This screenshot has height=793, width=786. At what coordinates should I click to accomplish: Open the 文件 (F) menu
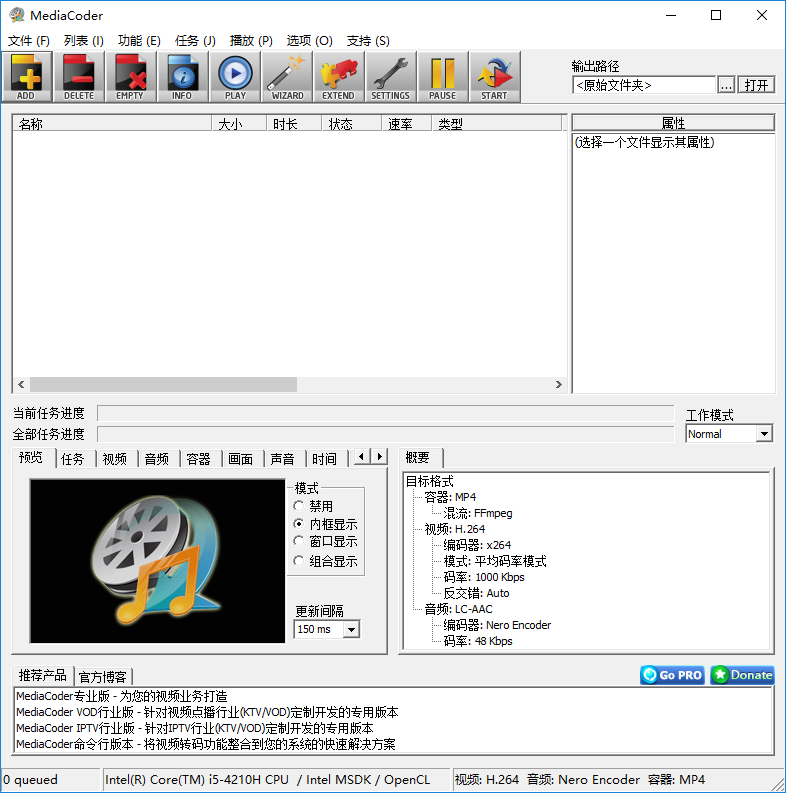pyautogui.click(x=29, y=40)
